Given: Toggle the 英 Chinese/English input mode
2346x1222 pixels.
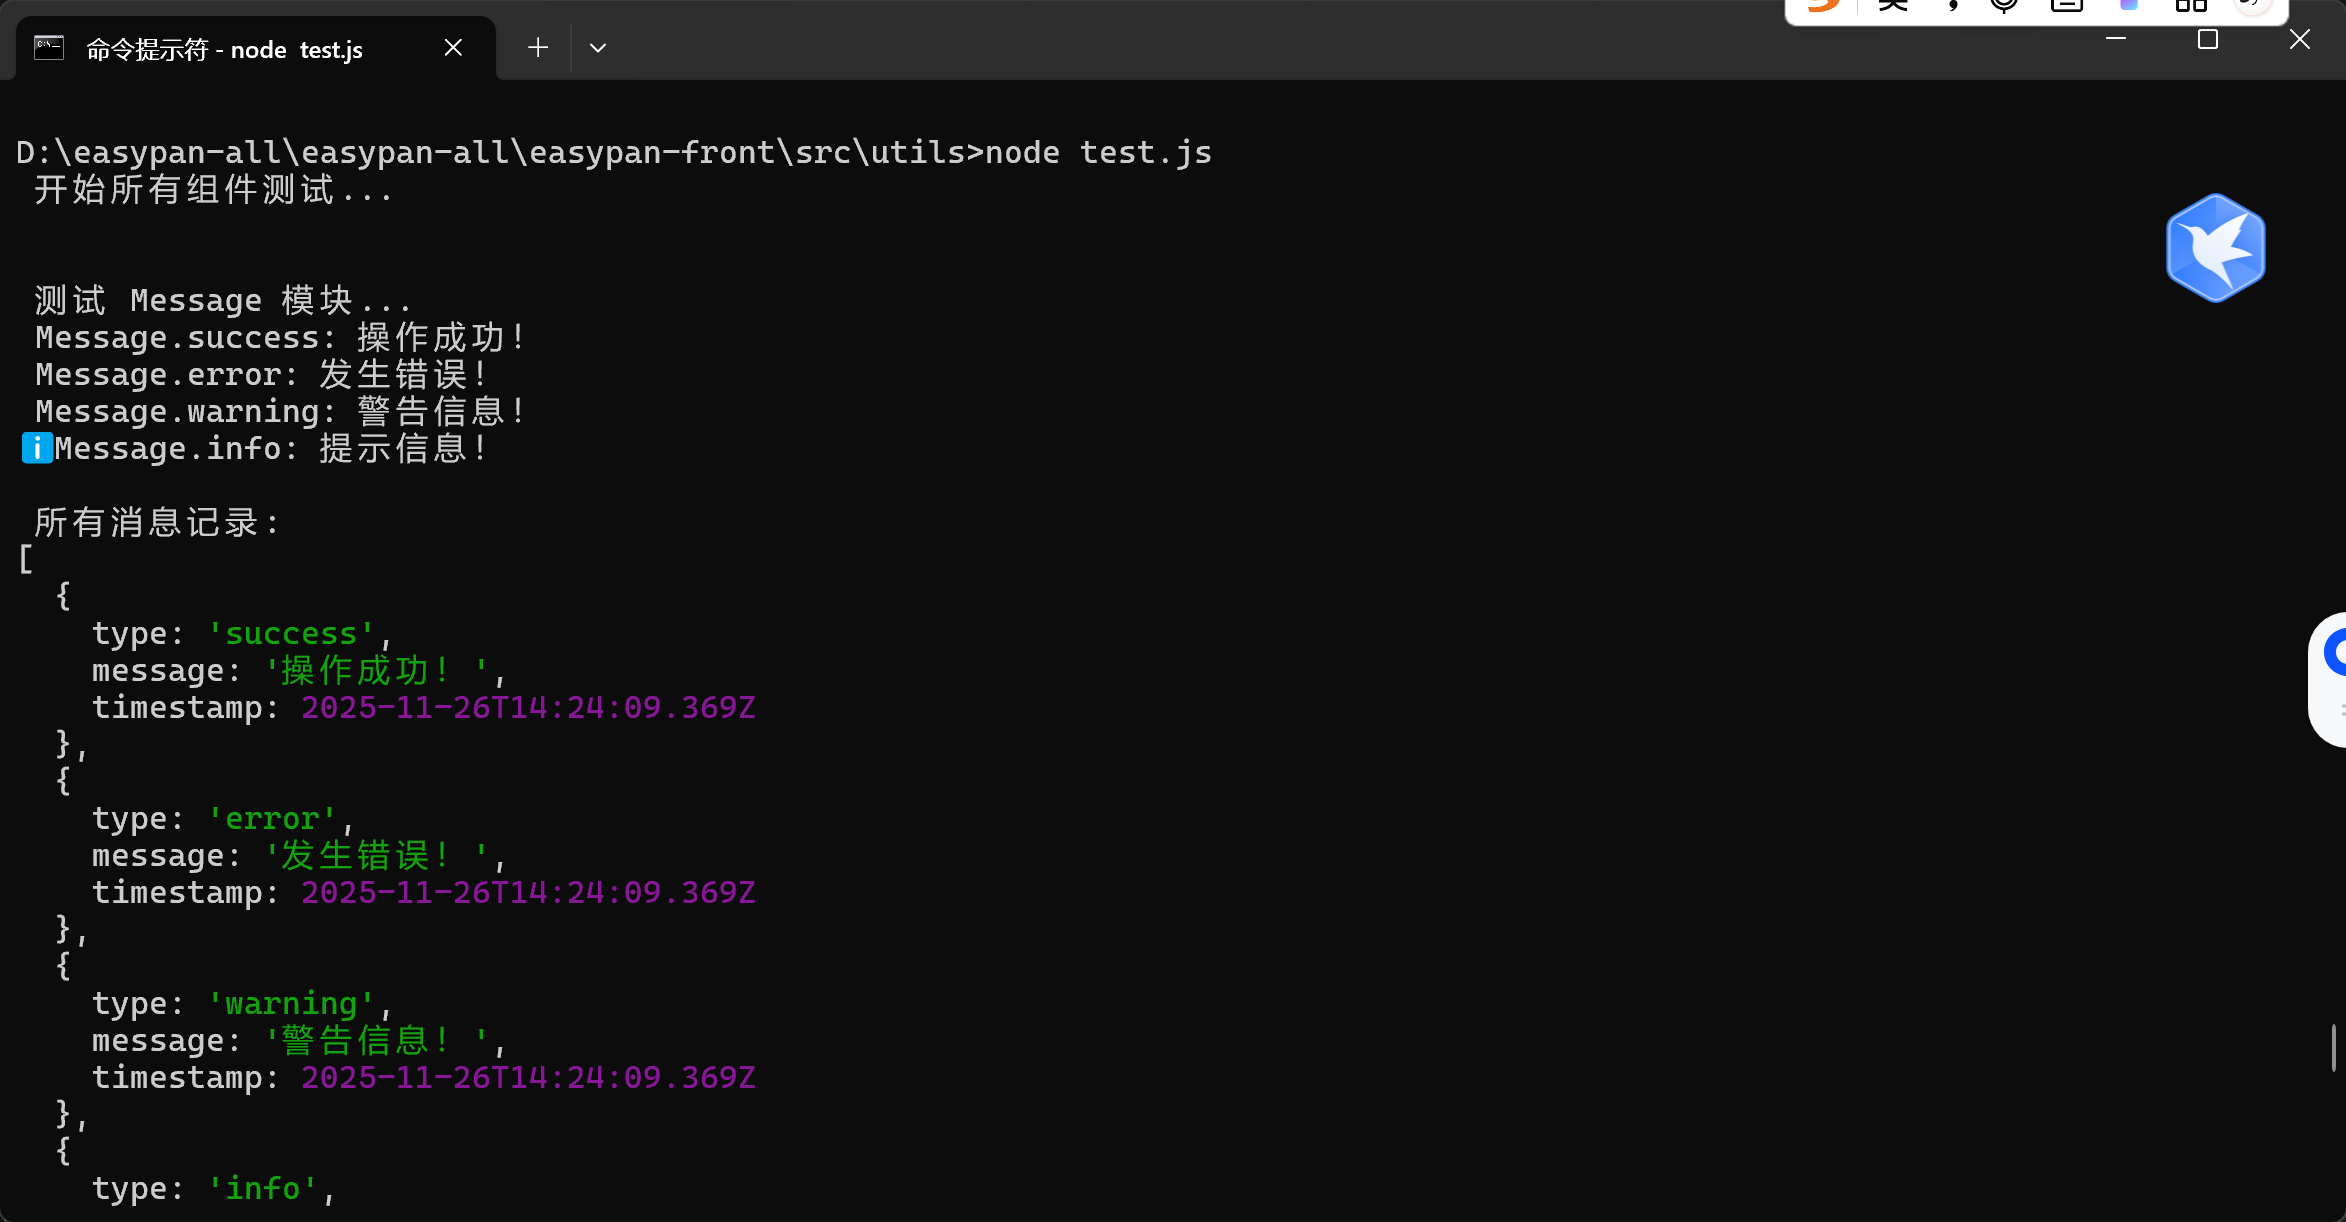Looking at the screenshot, I should coord(1893,6).
